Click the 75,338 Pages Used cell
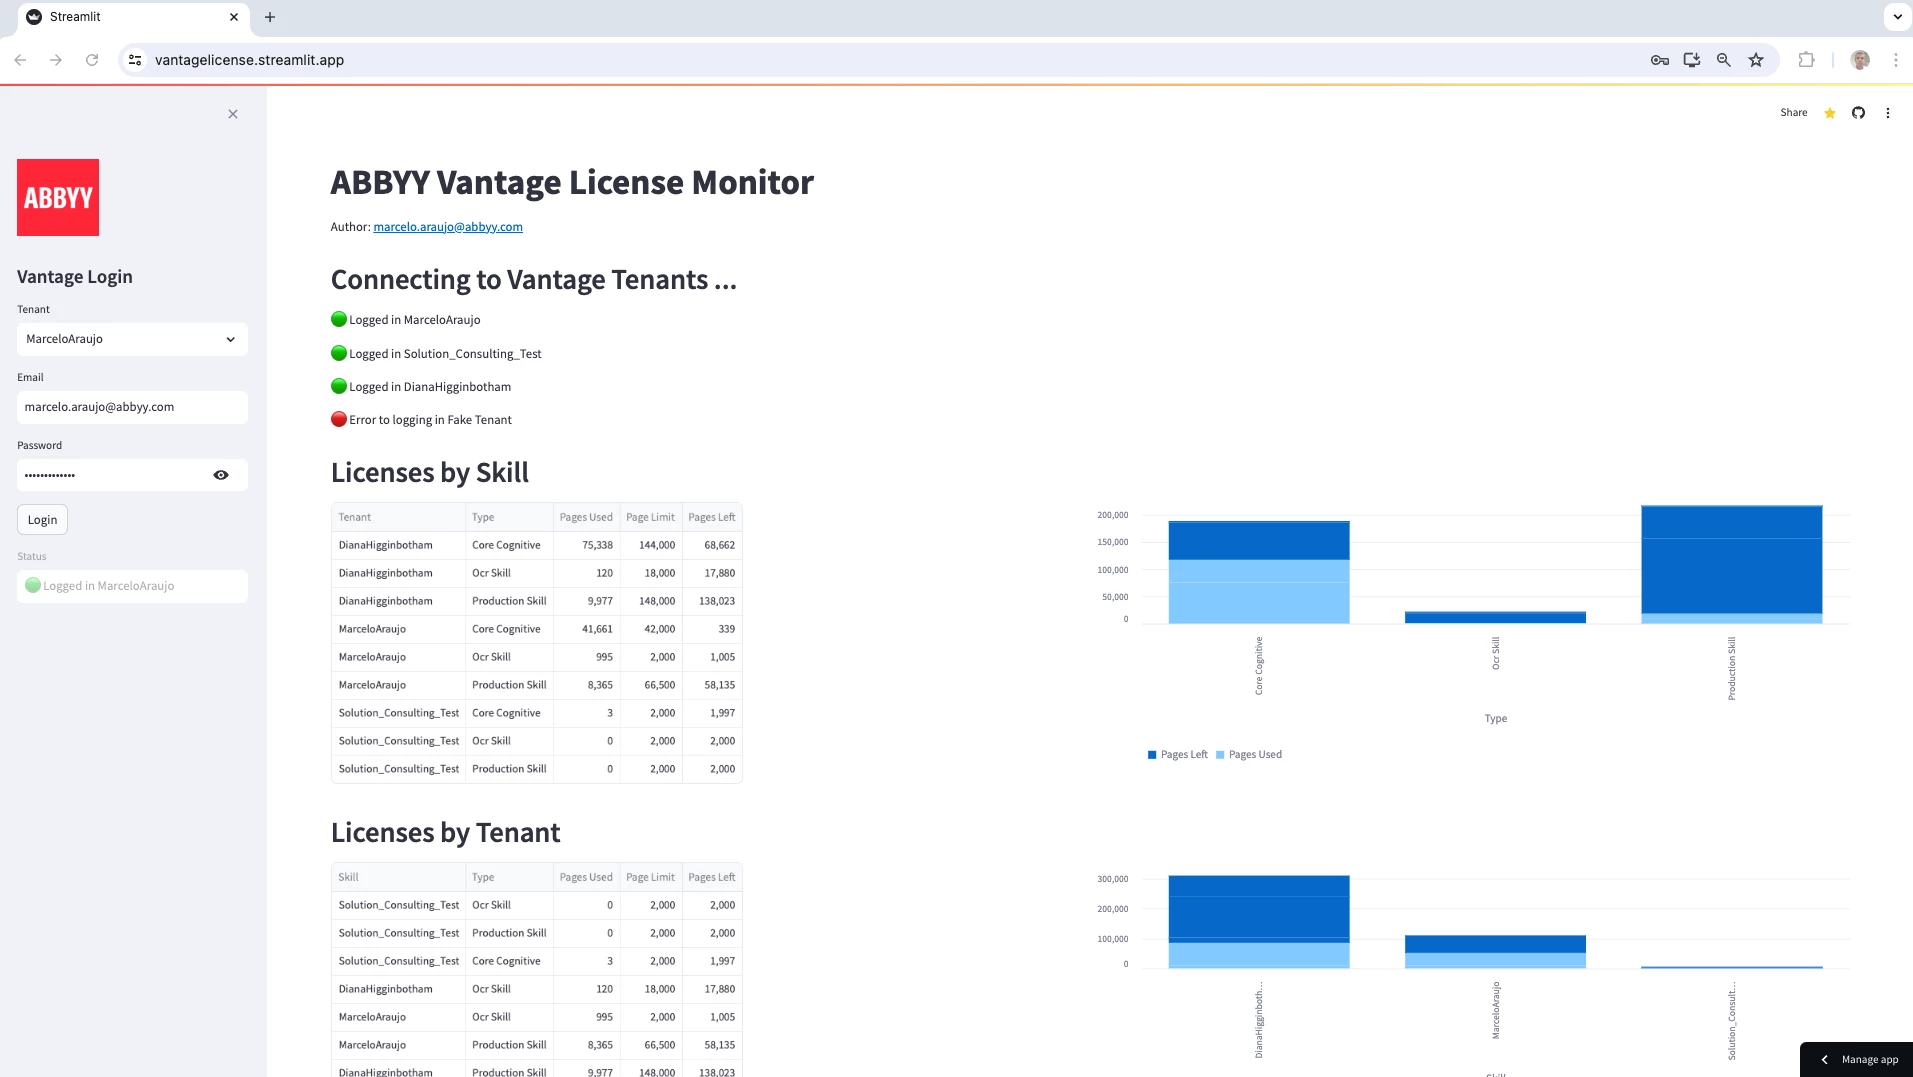 pos(586,545)
